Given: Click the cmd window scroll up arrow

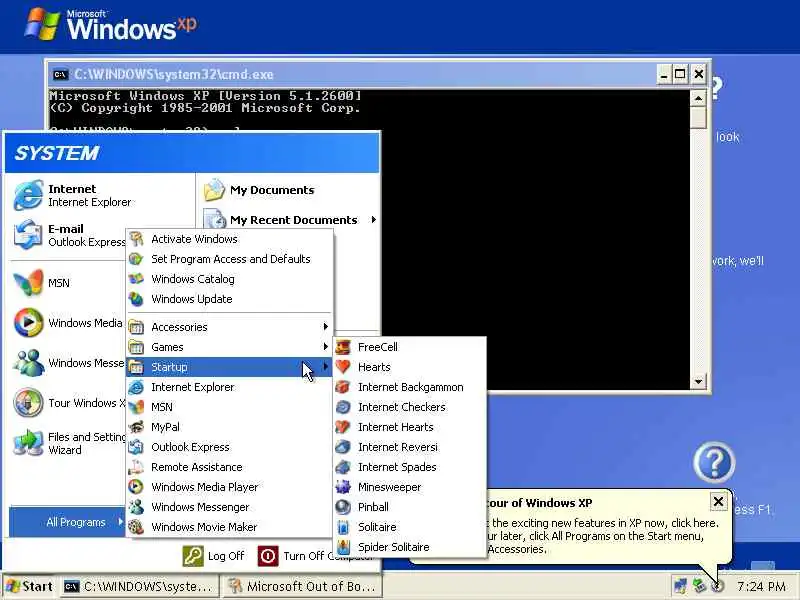Looking at the screenshot, I should coord(698,97).
